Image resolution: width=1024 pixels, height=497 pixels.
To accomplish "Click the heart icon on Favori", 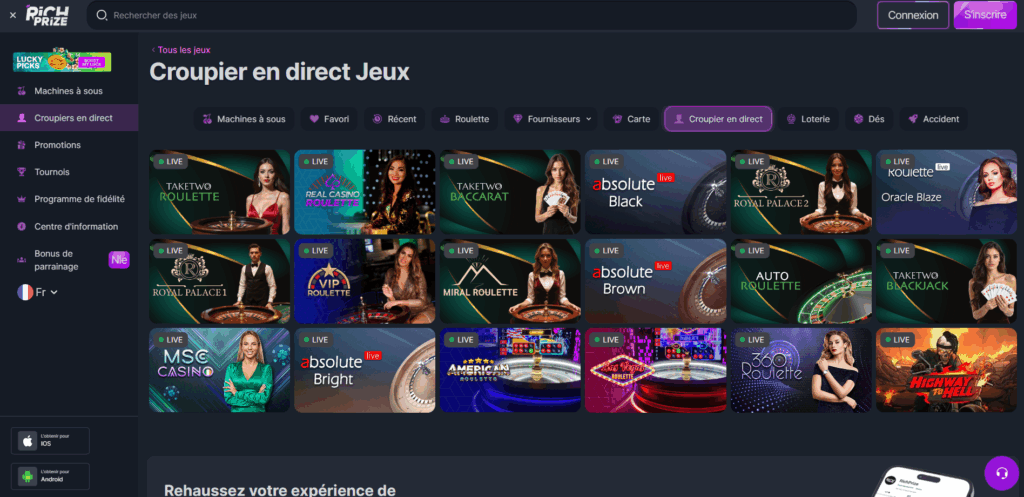I will pyautogui.click(x=314, y=119).
